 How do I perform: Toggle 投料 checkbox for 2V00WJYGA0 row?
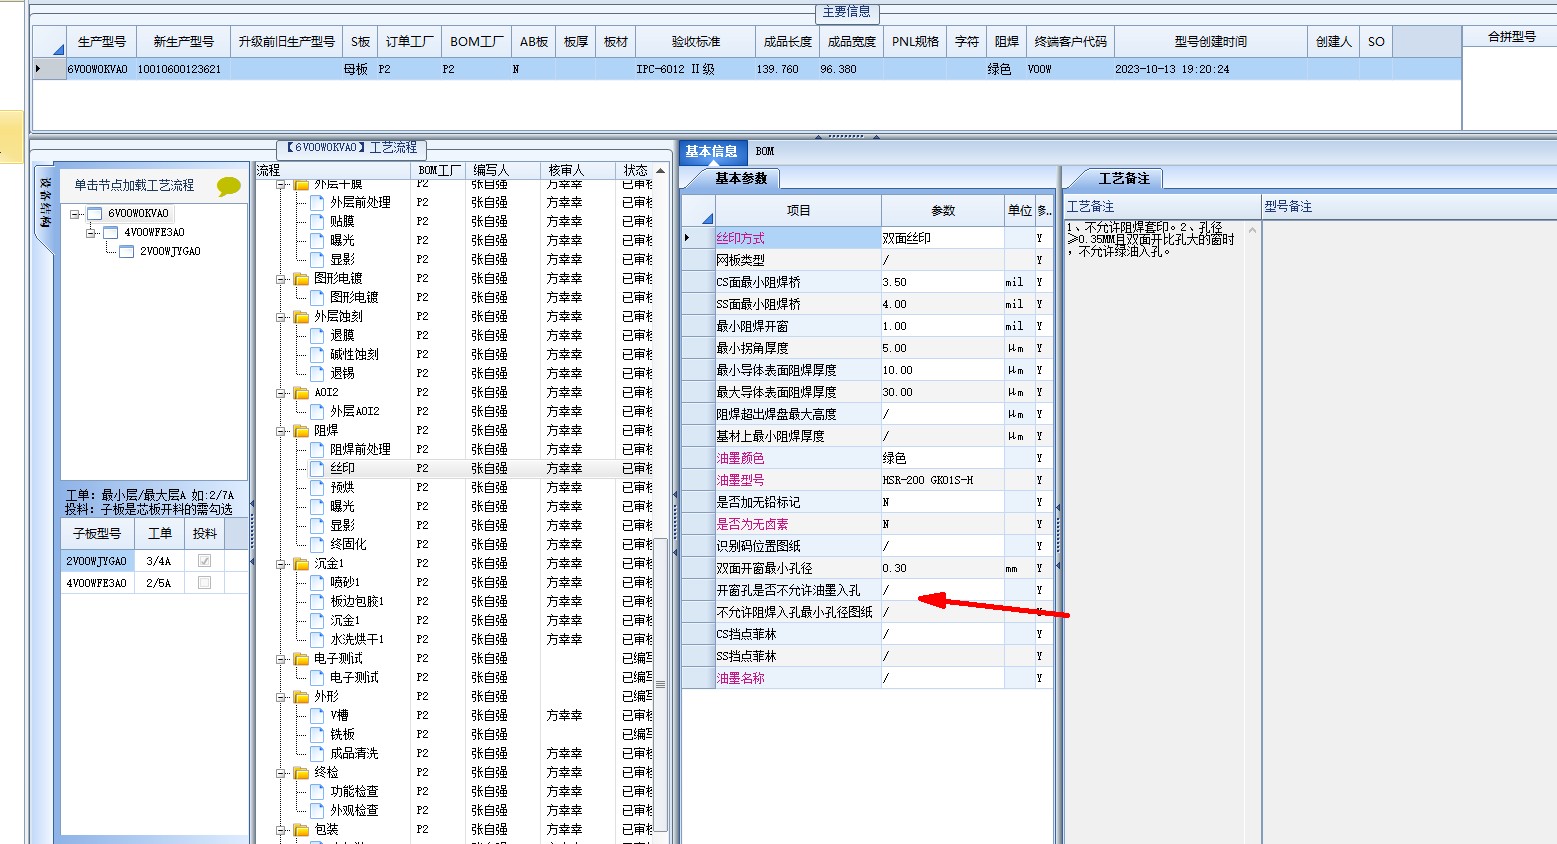coord(205,561)
